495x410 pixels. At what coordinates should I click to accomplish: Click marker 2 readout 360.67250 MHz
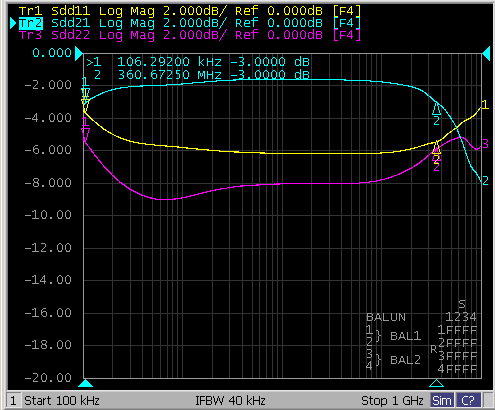[x=202, y=74]
